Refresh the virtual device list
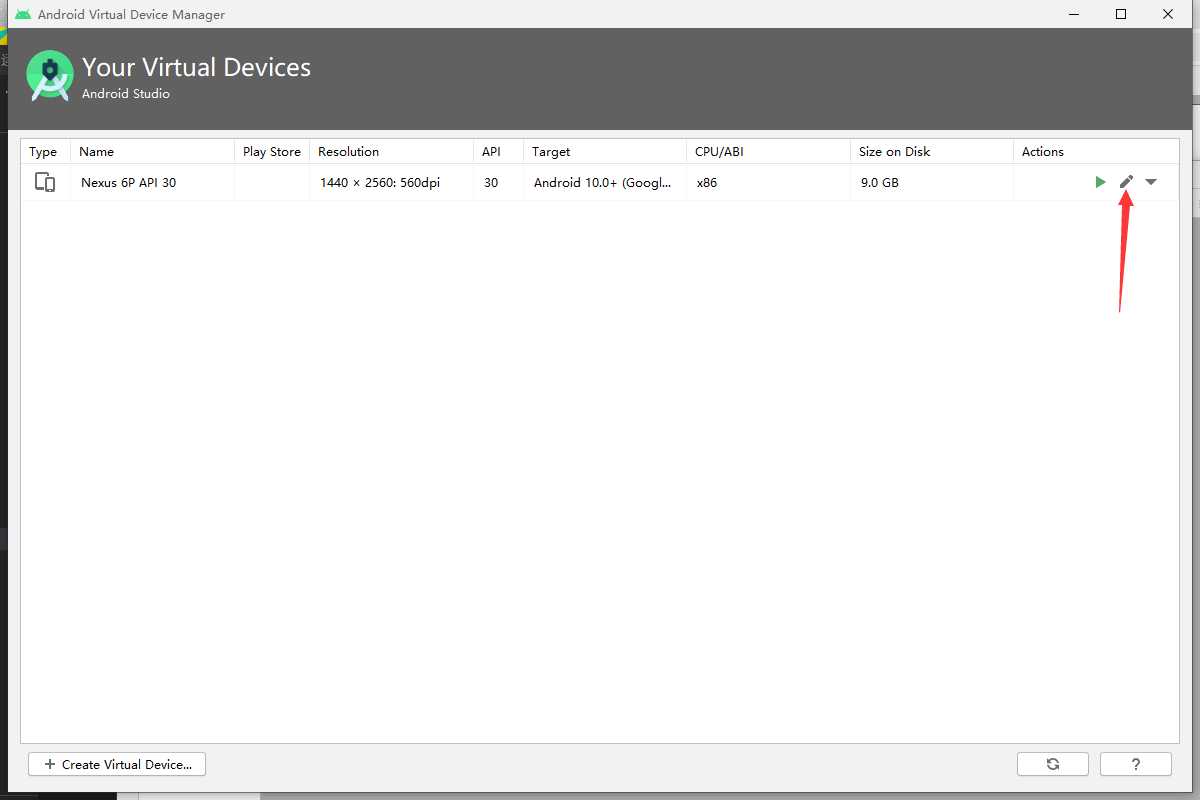Screen dimensions: 1200x800 [1053, 764]
